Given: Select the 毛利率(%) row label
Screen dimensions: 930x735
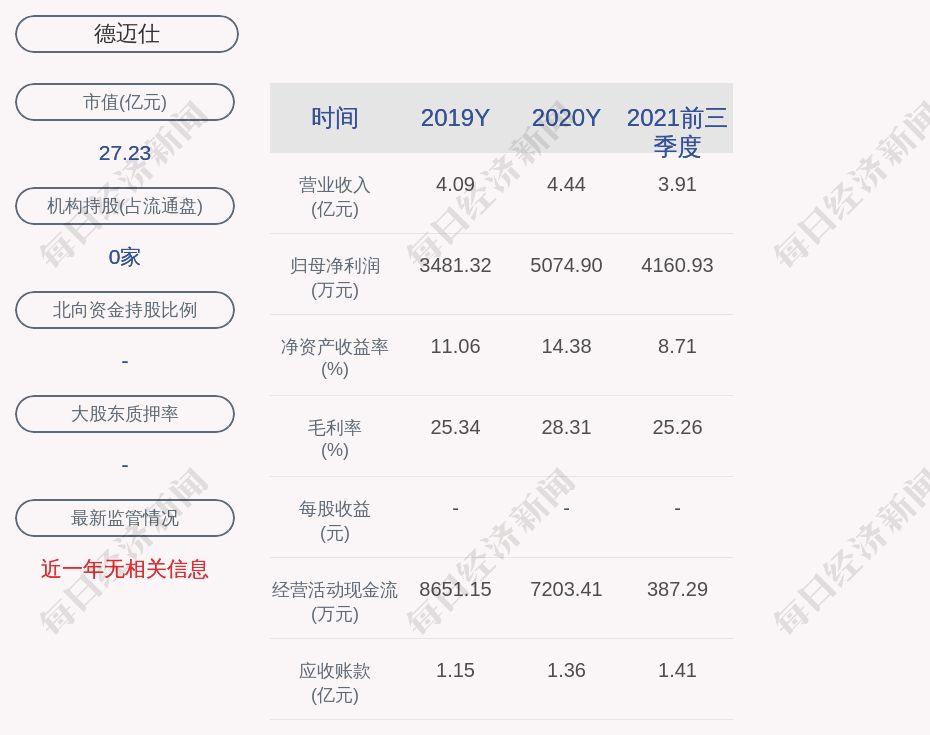Looking at the screenshot, I should coord(334,439).
